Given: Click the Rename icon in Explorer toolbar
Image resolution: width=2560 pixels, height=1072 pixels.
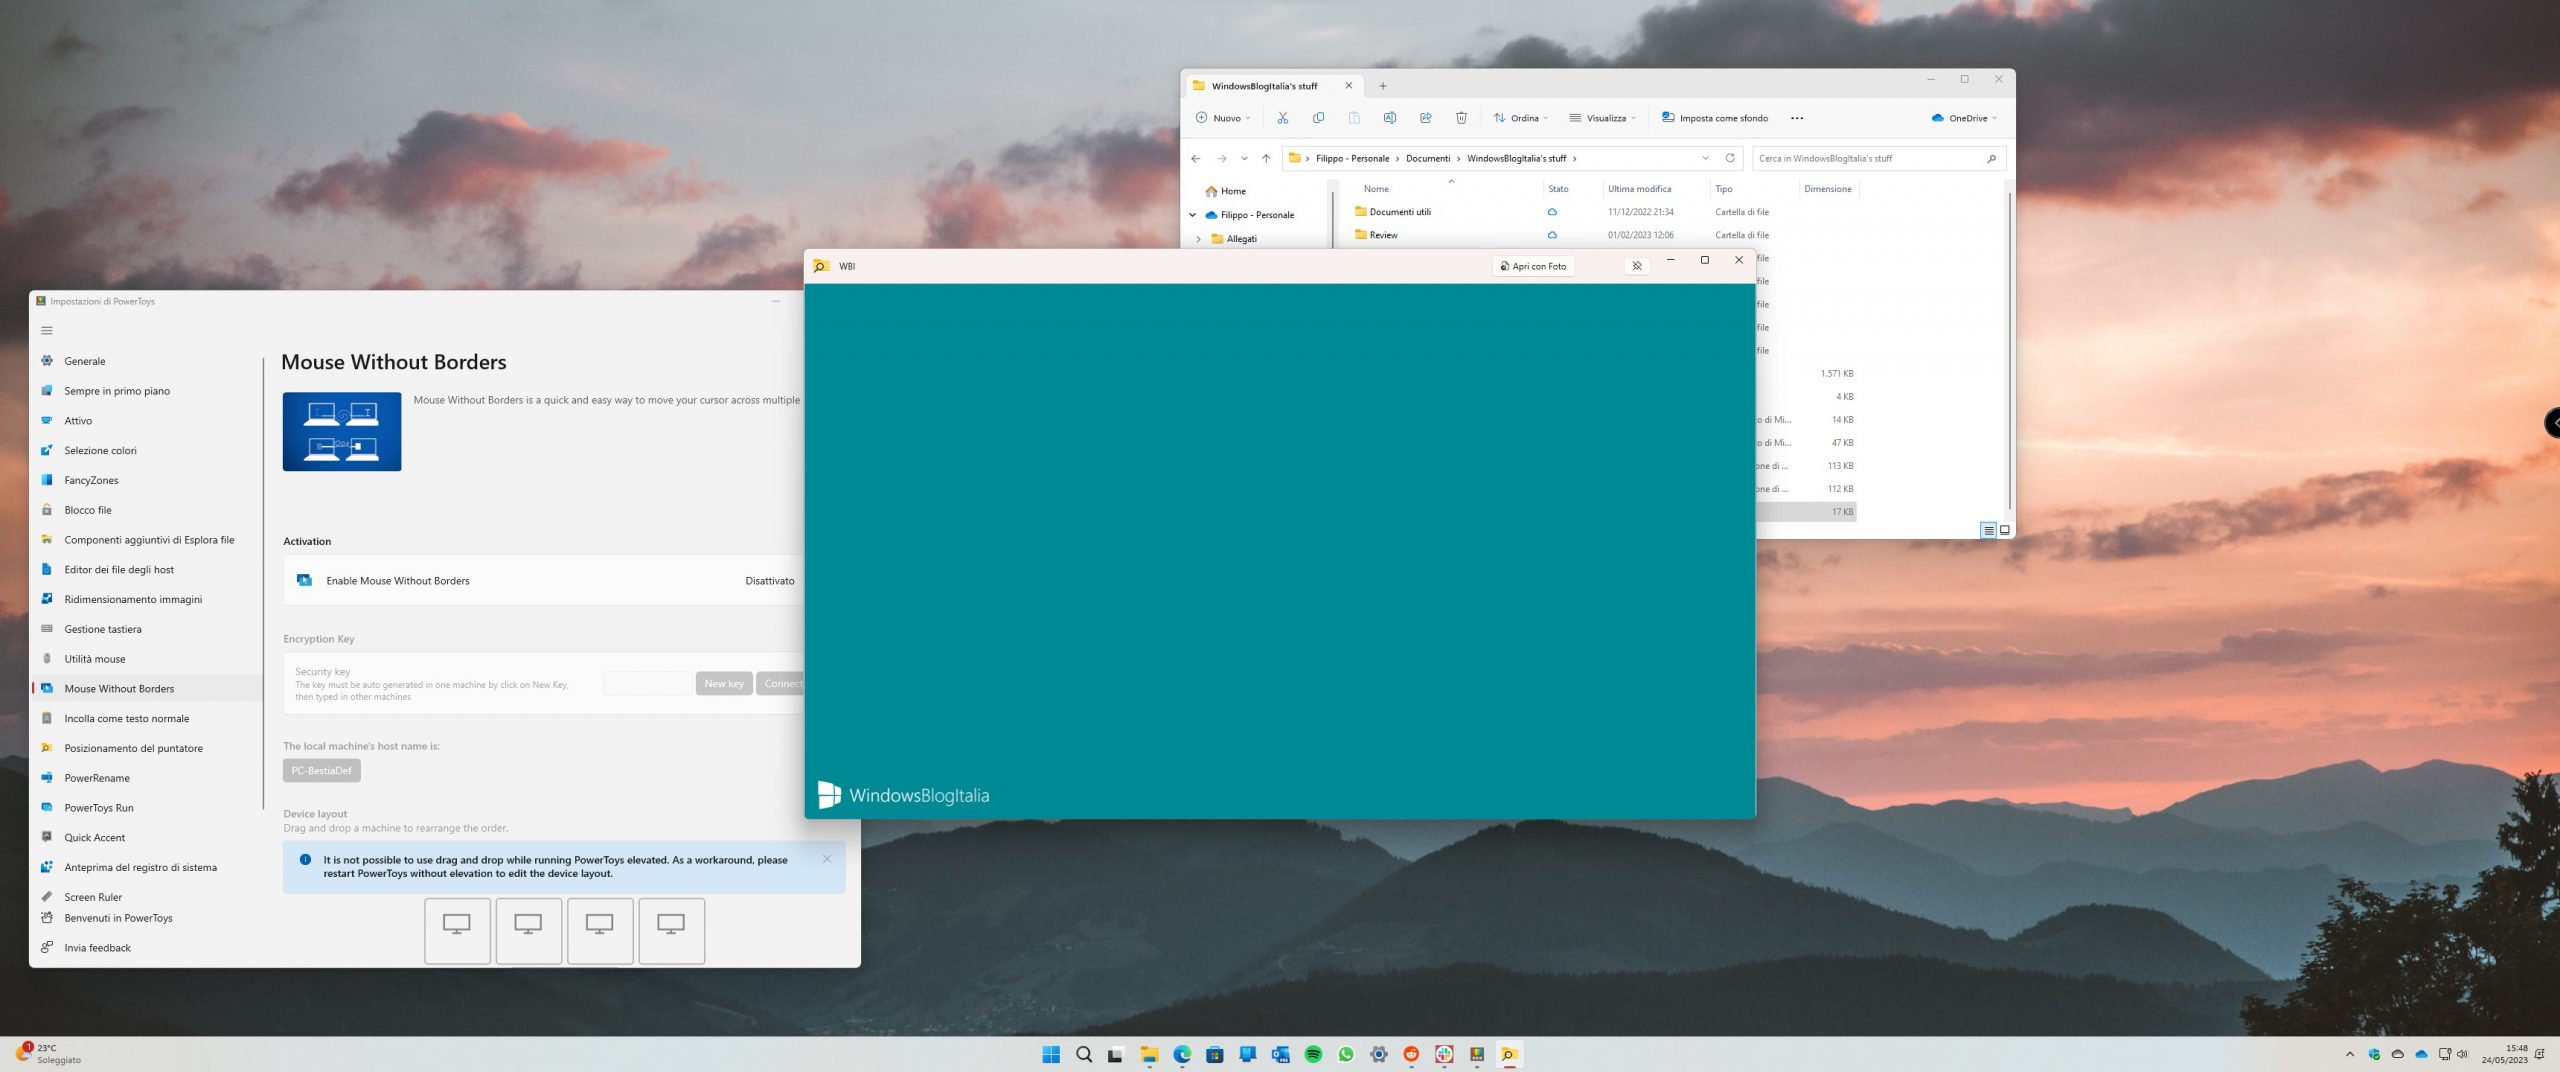Looking at the screenshot, I should [x=1390, y=118].
